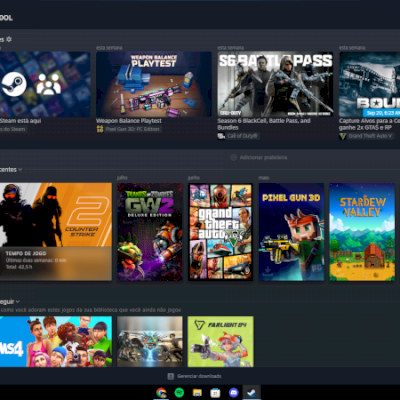The height and width of the screenshot is (400, 400).
Task: Click the plus icon beside Adicionar prateleira
Action: pos(234,157)
